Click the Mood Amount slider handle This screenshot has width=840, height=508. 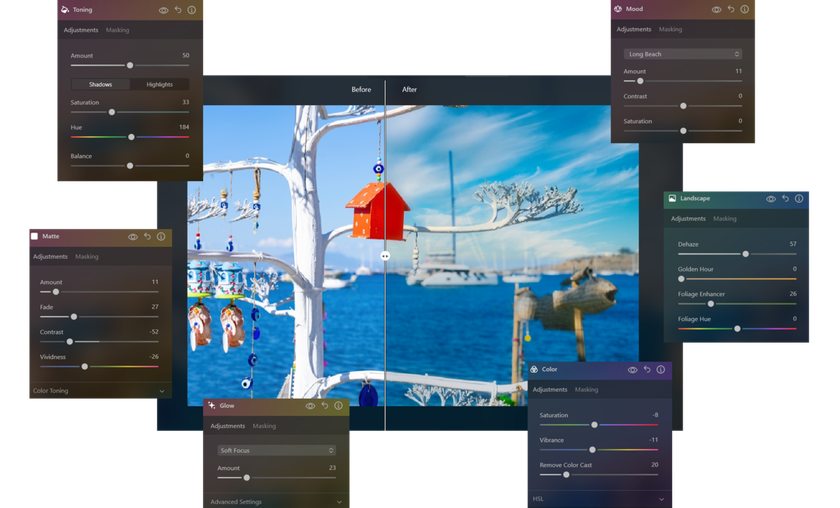tap(640, 81)
